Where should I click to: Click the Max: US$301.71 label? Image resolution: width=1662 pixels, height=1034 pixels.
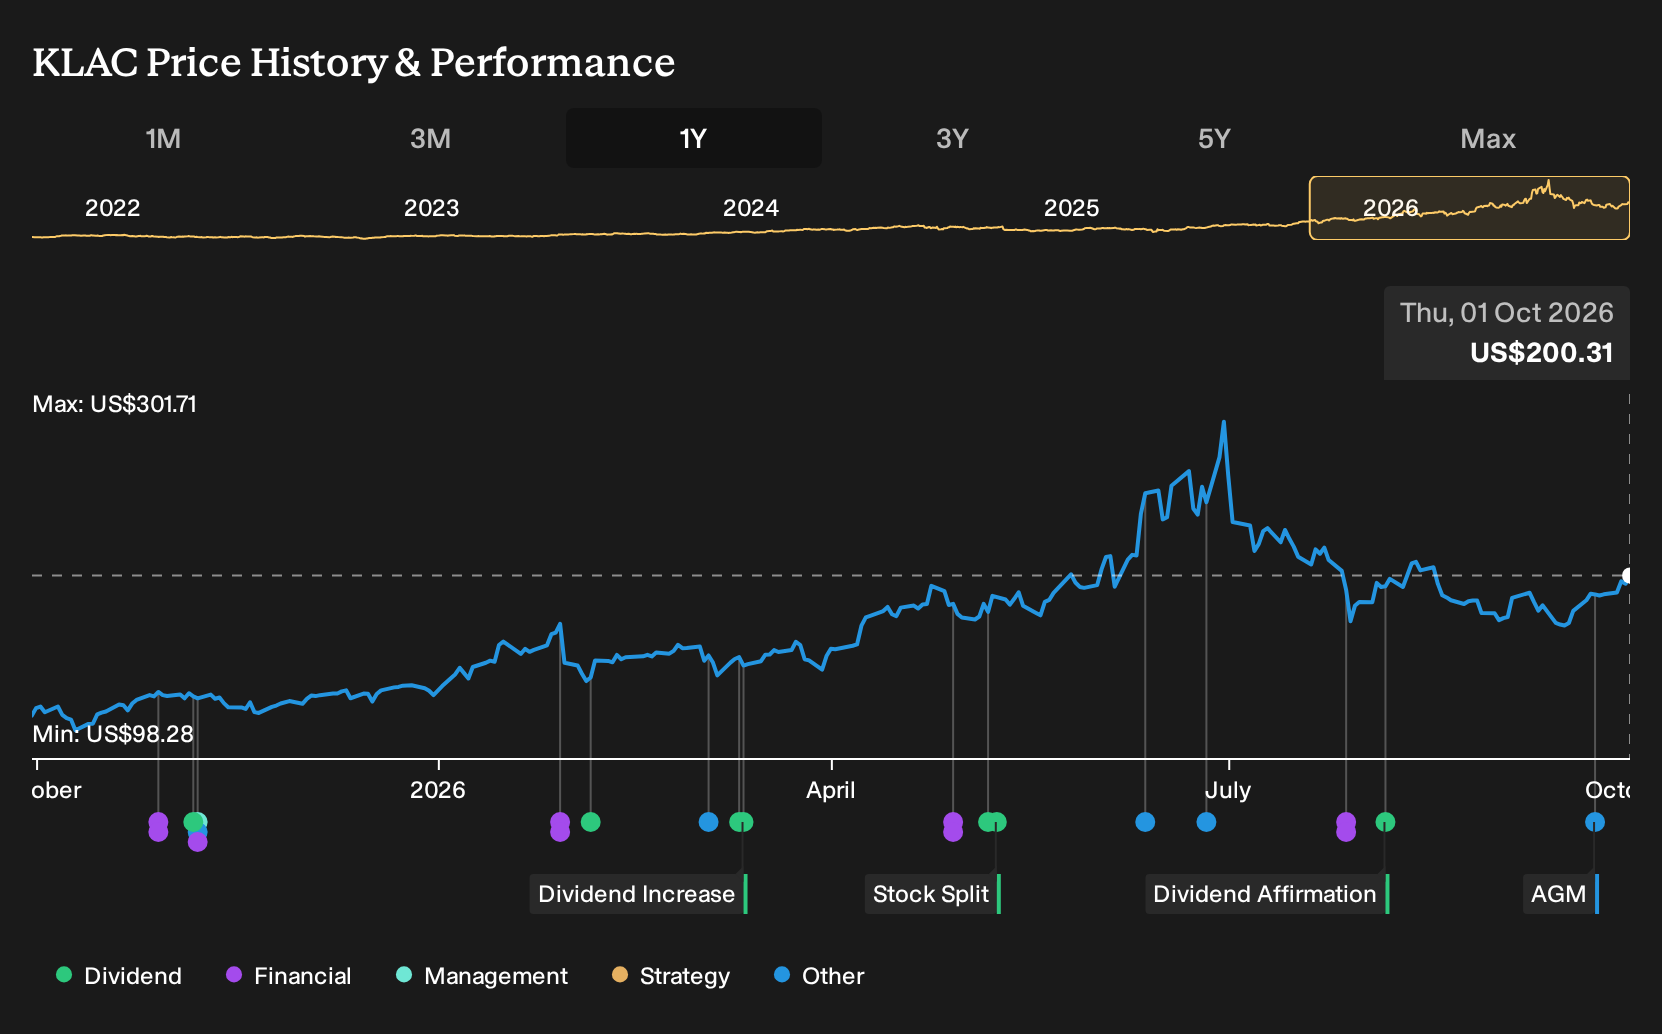coord(115,404)
